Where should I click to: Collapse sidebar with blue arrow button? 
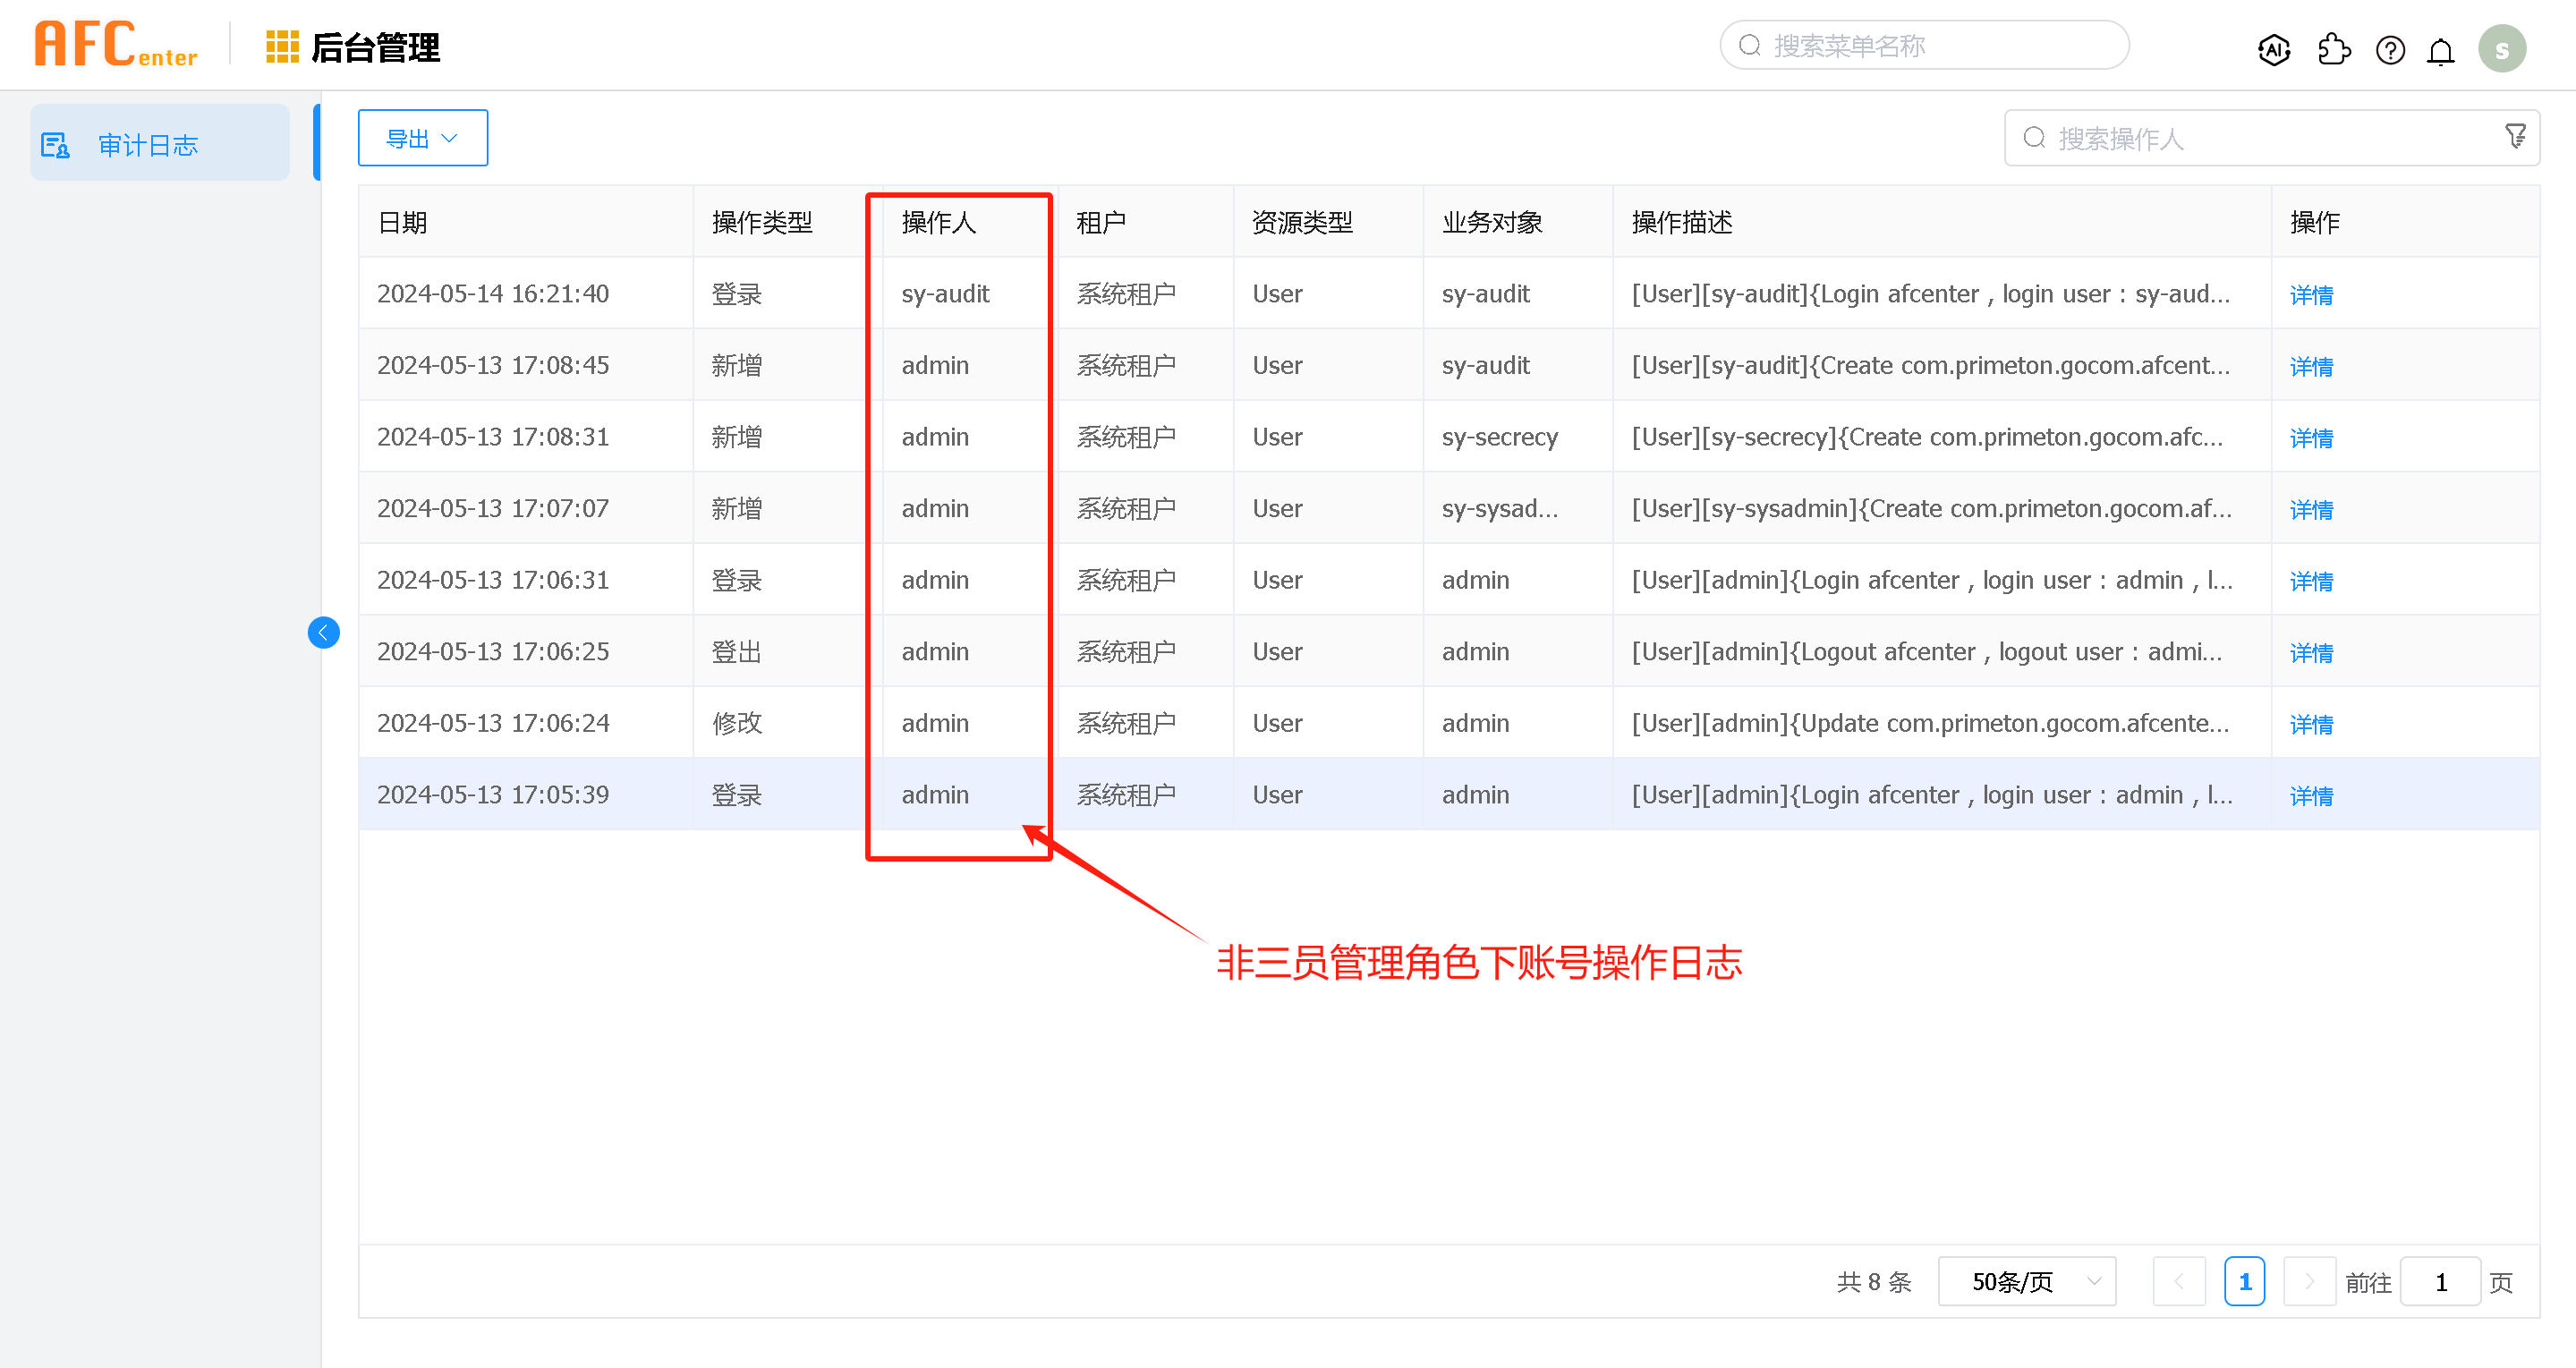[323, 632]
